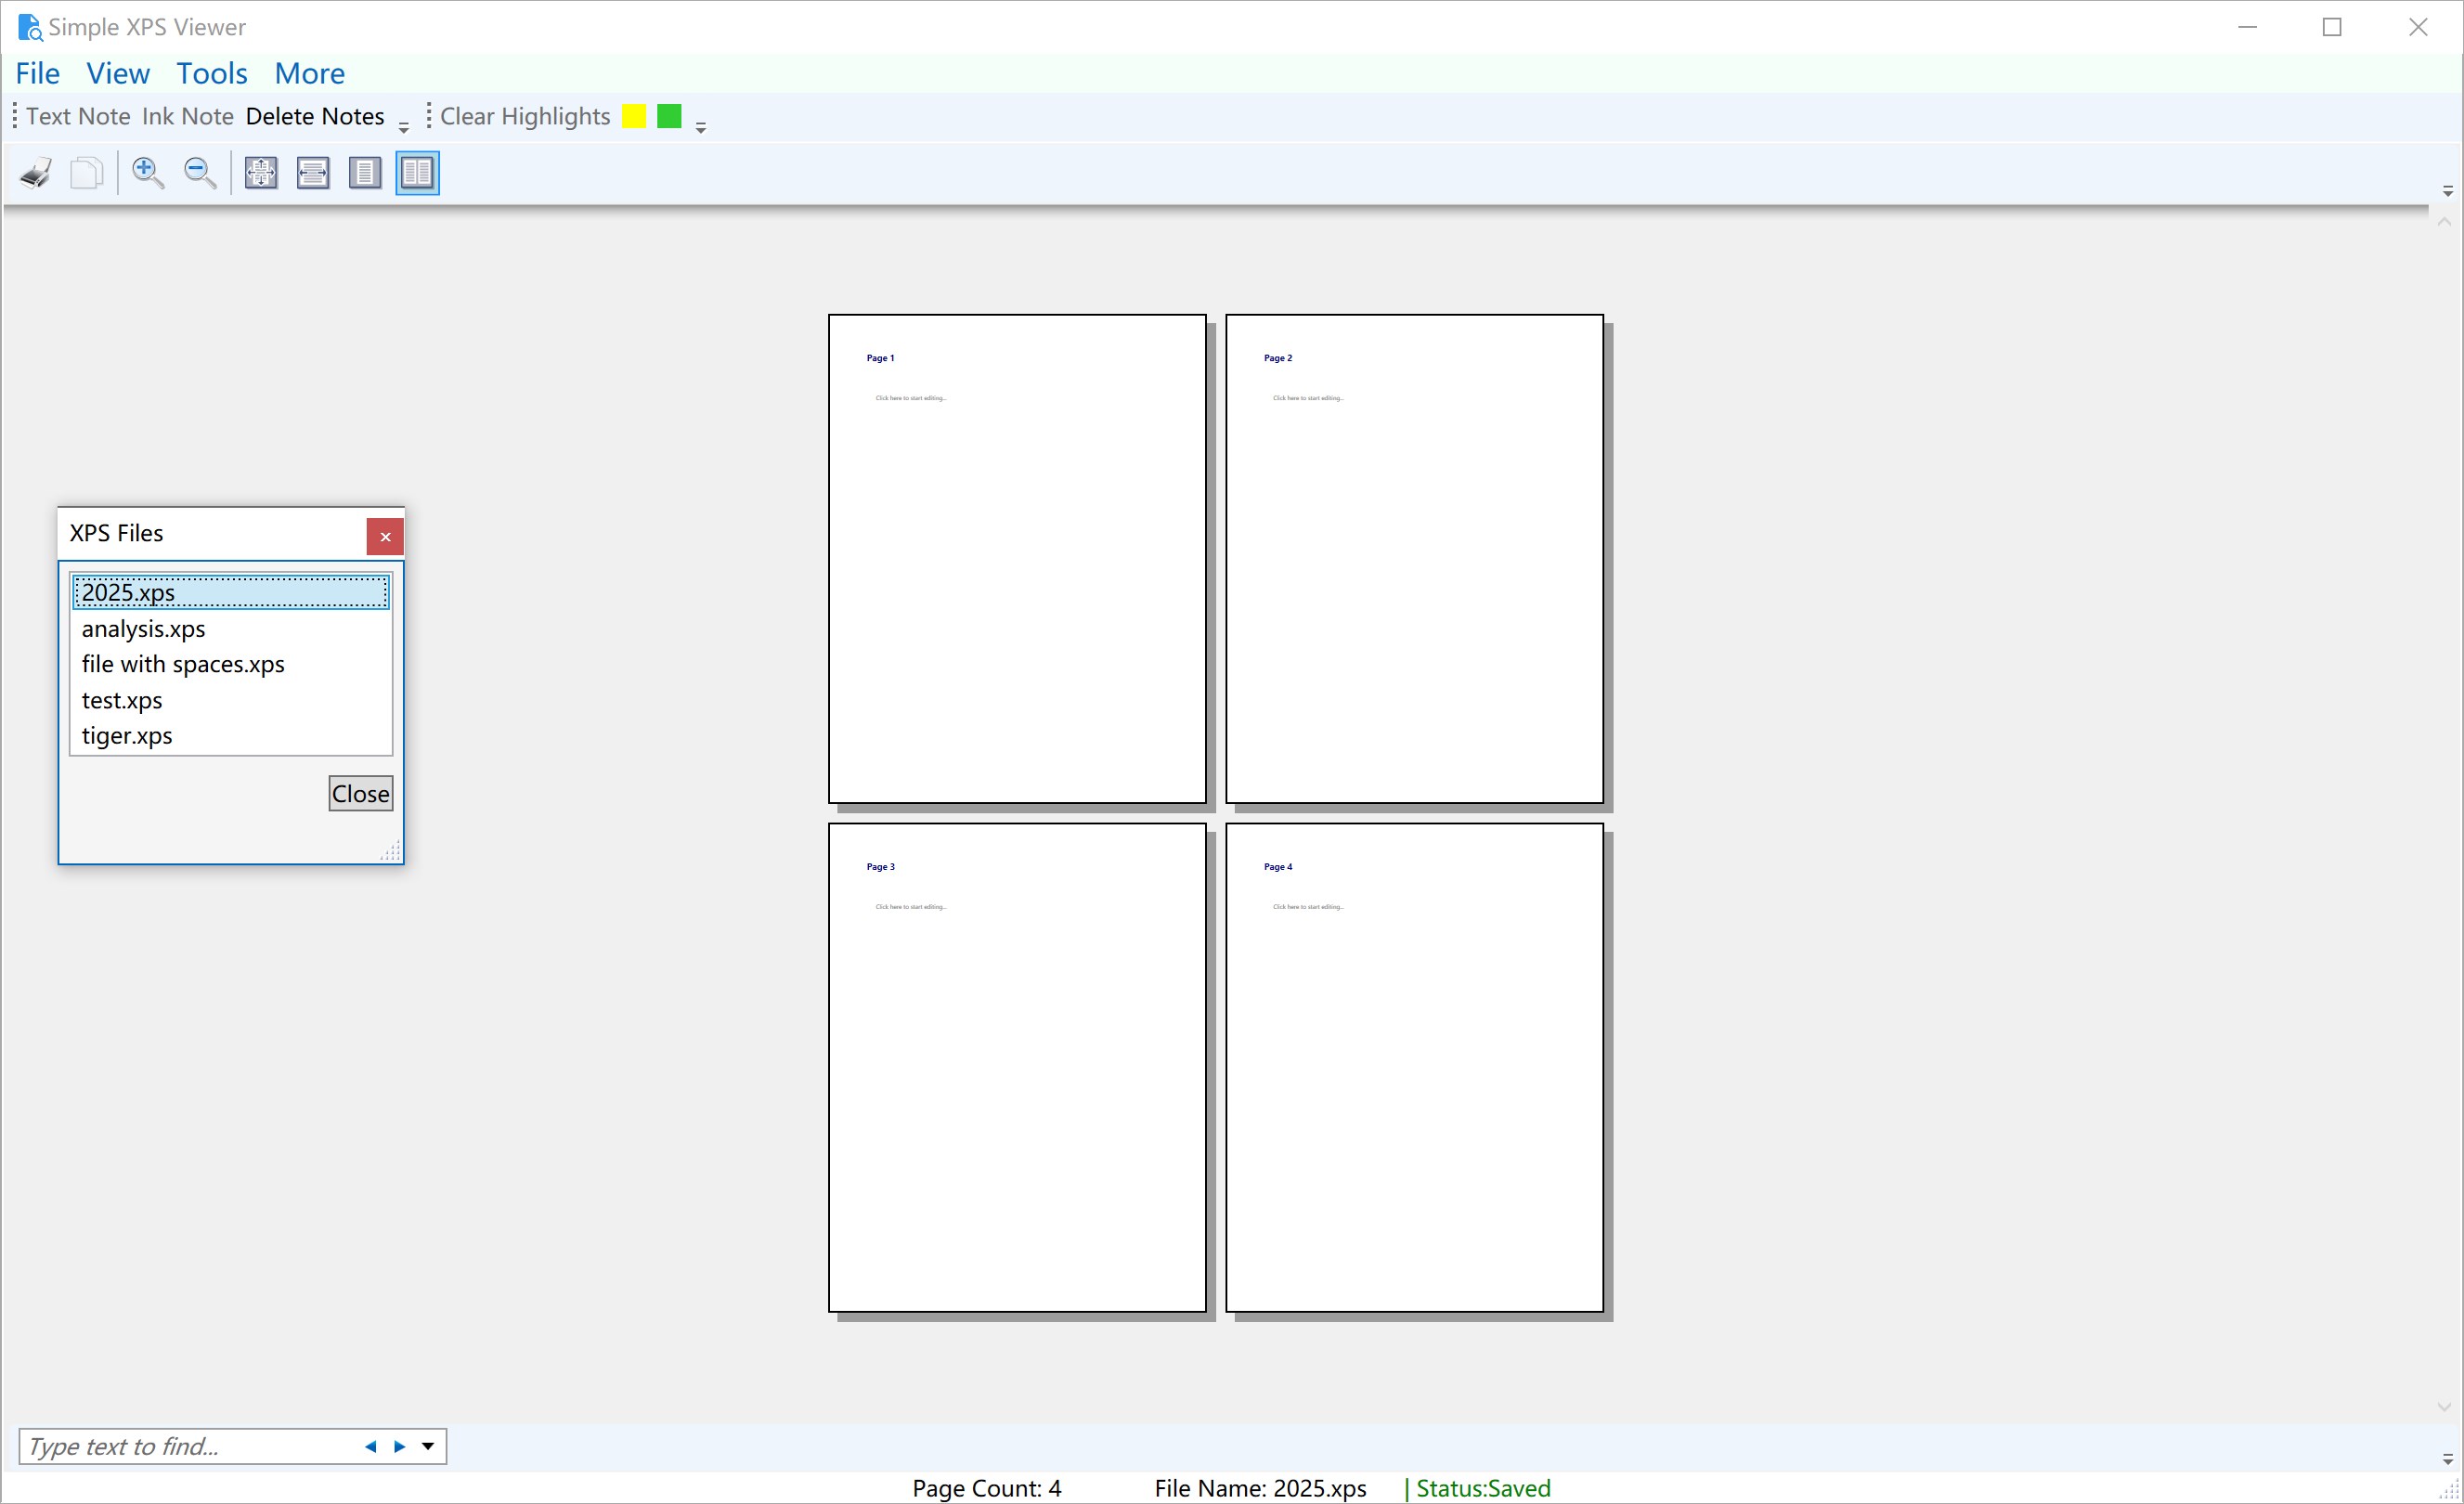Click the green highlight icon
The image size is (2464, 1504).
click(668, 116)
